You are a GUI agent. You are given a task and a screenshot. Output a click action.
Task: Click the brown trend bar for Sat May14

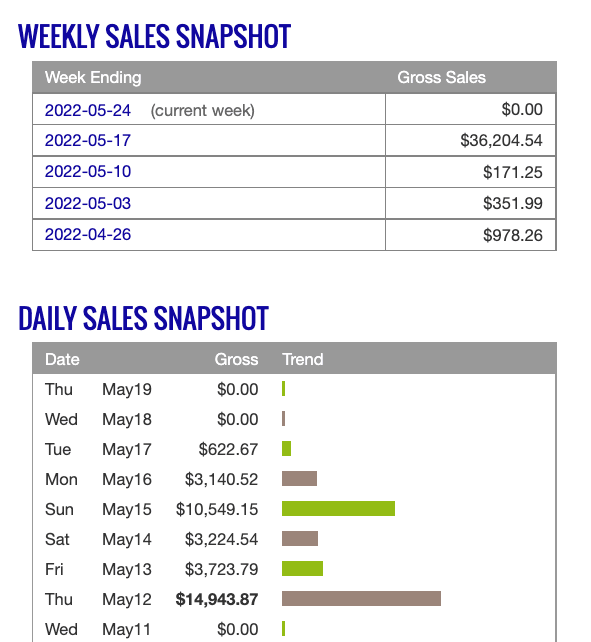click(x=300, y=538)
